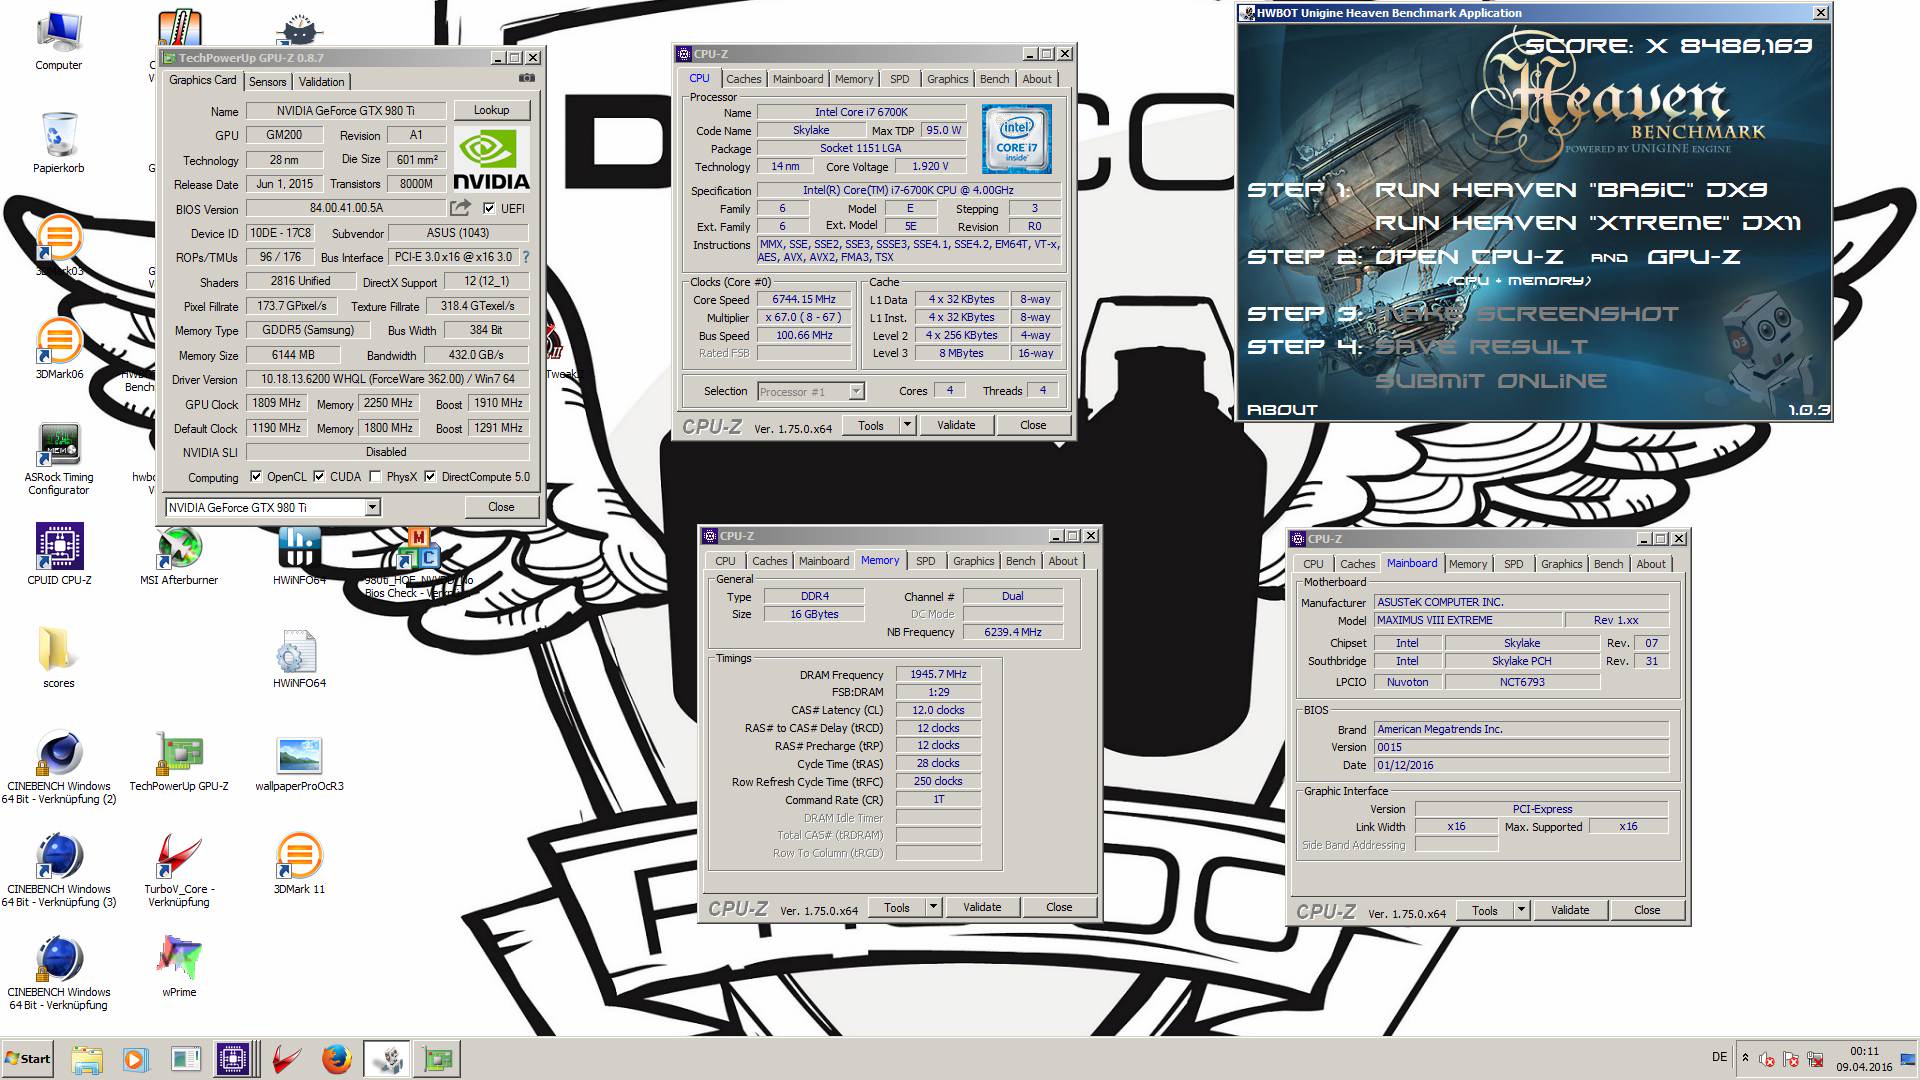Image resolution: width=1920 pixels, height=1080 pixels.
Task: Launch 3DMark 11 desktop shortcut
Action: pos(299,863)
